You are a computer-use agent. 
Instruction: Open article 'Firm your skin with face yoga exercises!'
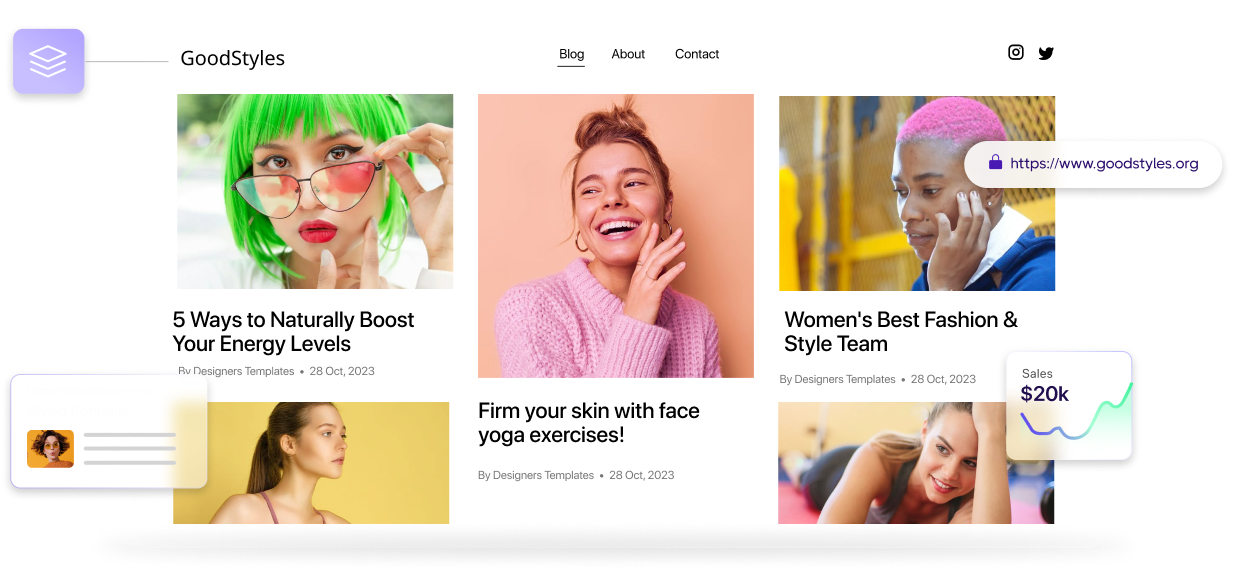(x=588, y=423)
